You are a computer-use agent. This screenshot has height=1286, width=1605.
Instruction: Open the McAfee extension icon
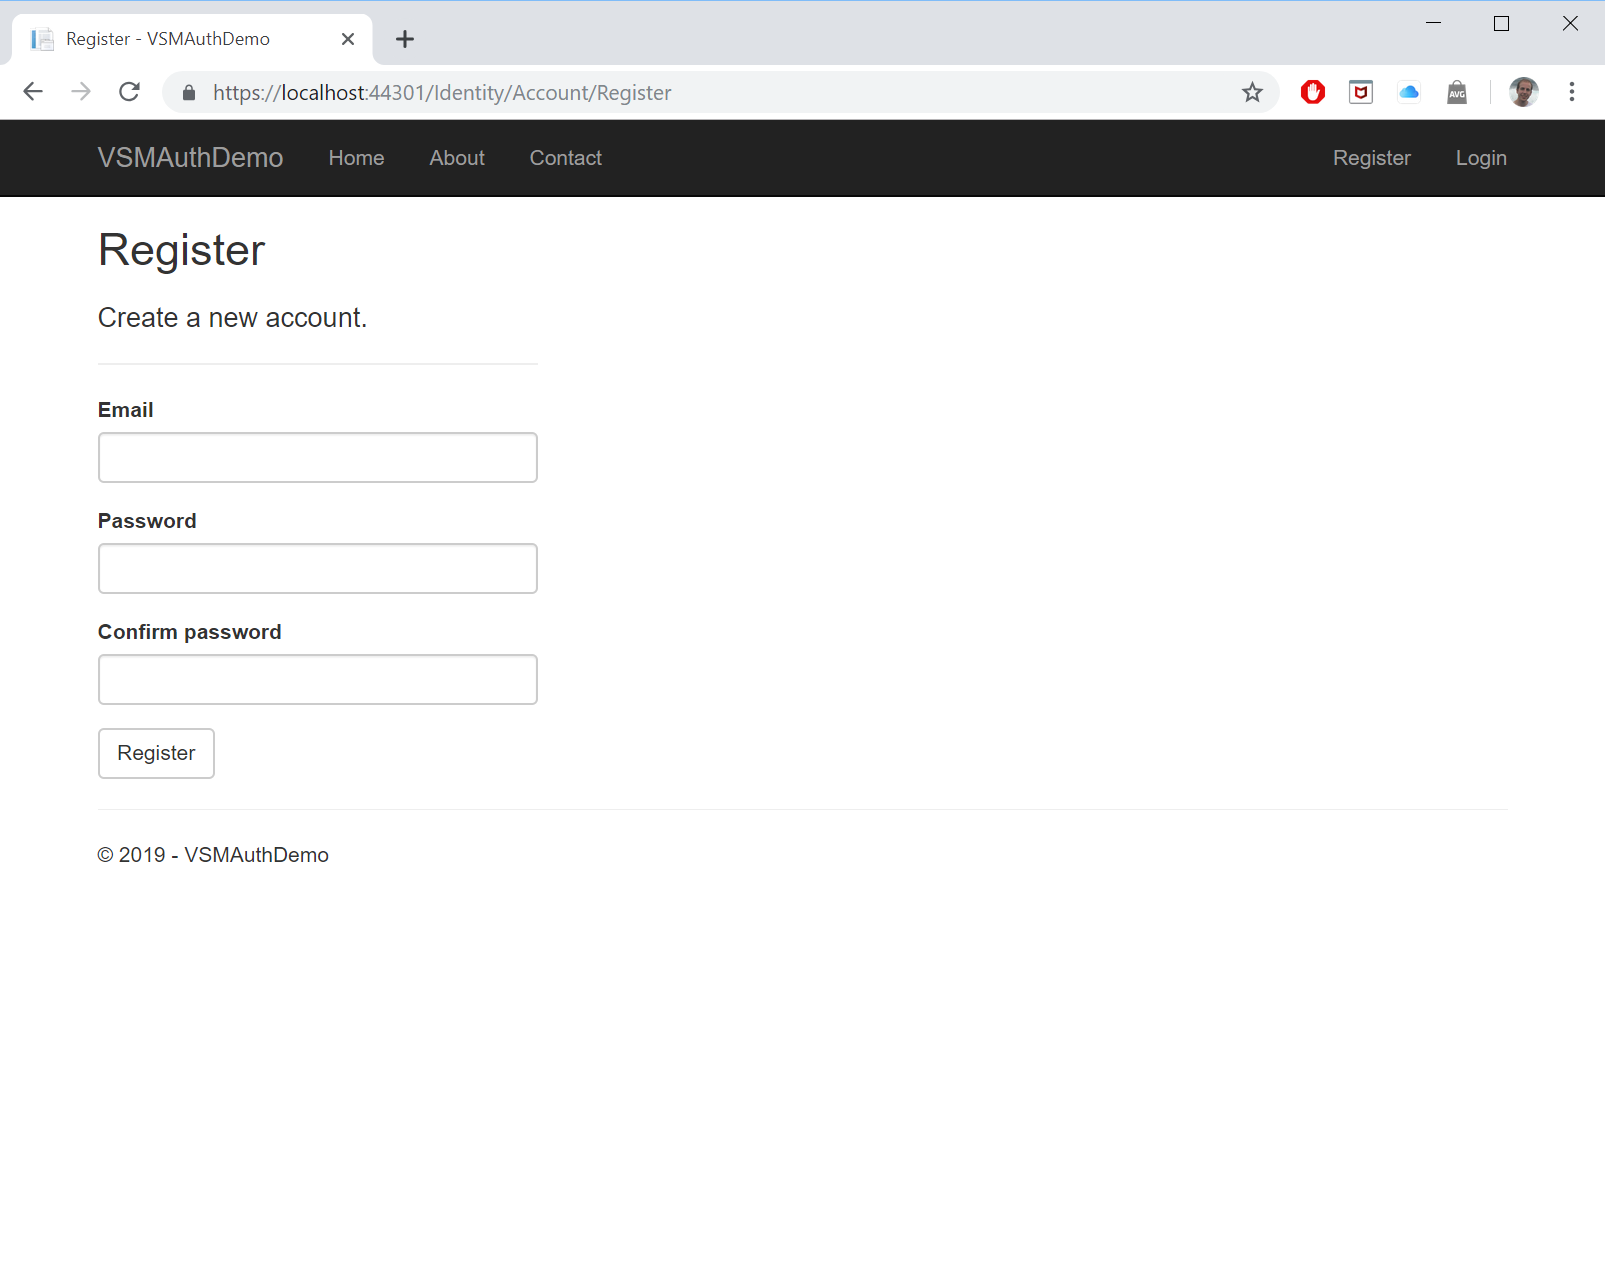[x=1361, y=92]
